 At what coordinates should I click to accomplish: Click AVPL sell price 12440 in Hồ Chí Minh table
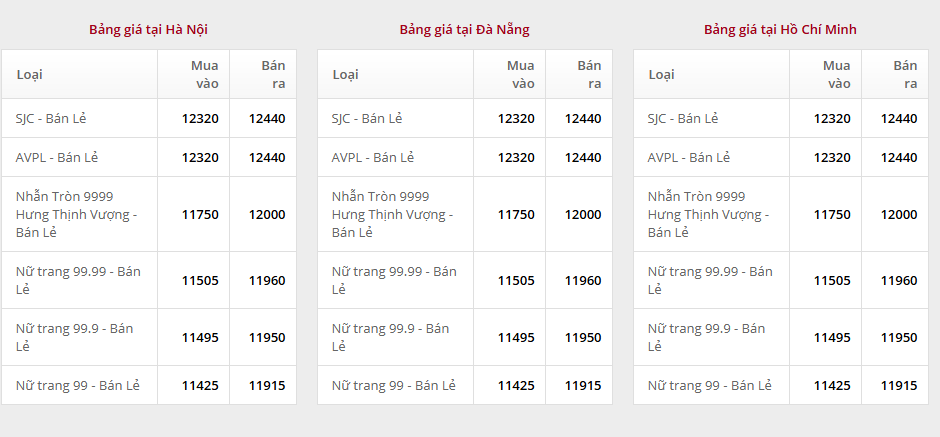[898, 157]
